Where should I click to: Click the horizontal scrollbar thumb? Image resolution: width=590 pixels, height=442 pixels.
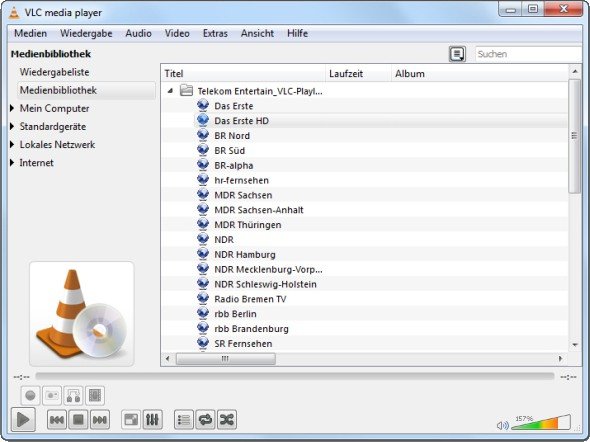point(226,358)
